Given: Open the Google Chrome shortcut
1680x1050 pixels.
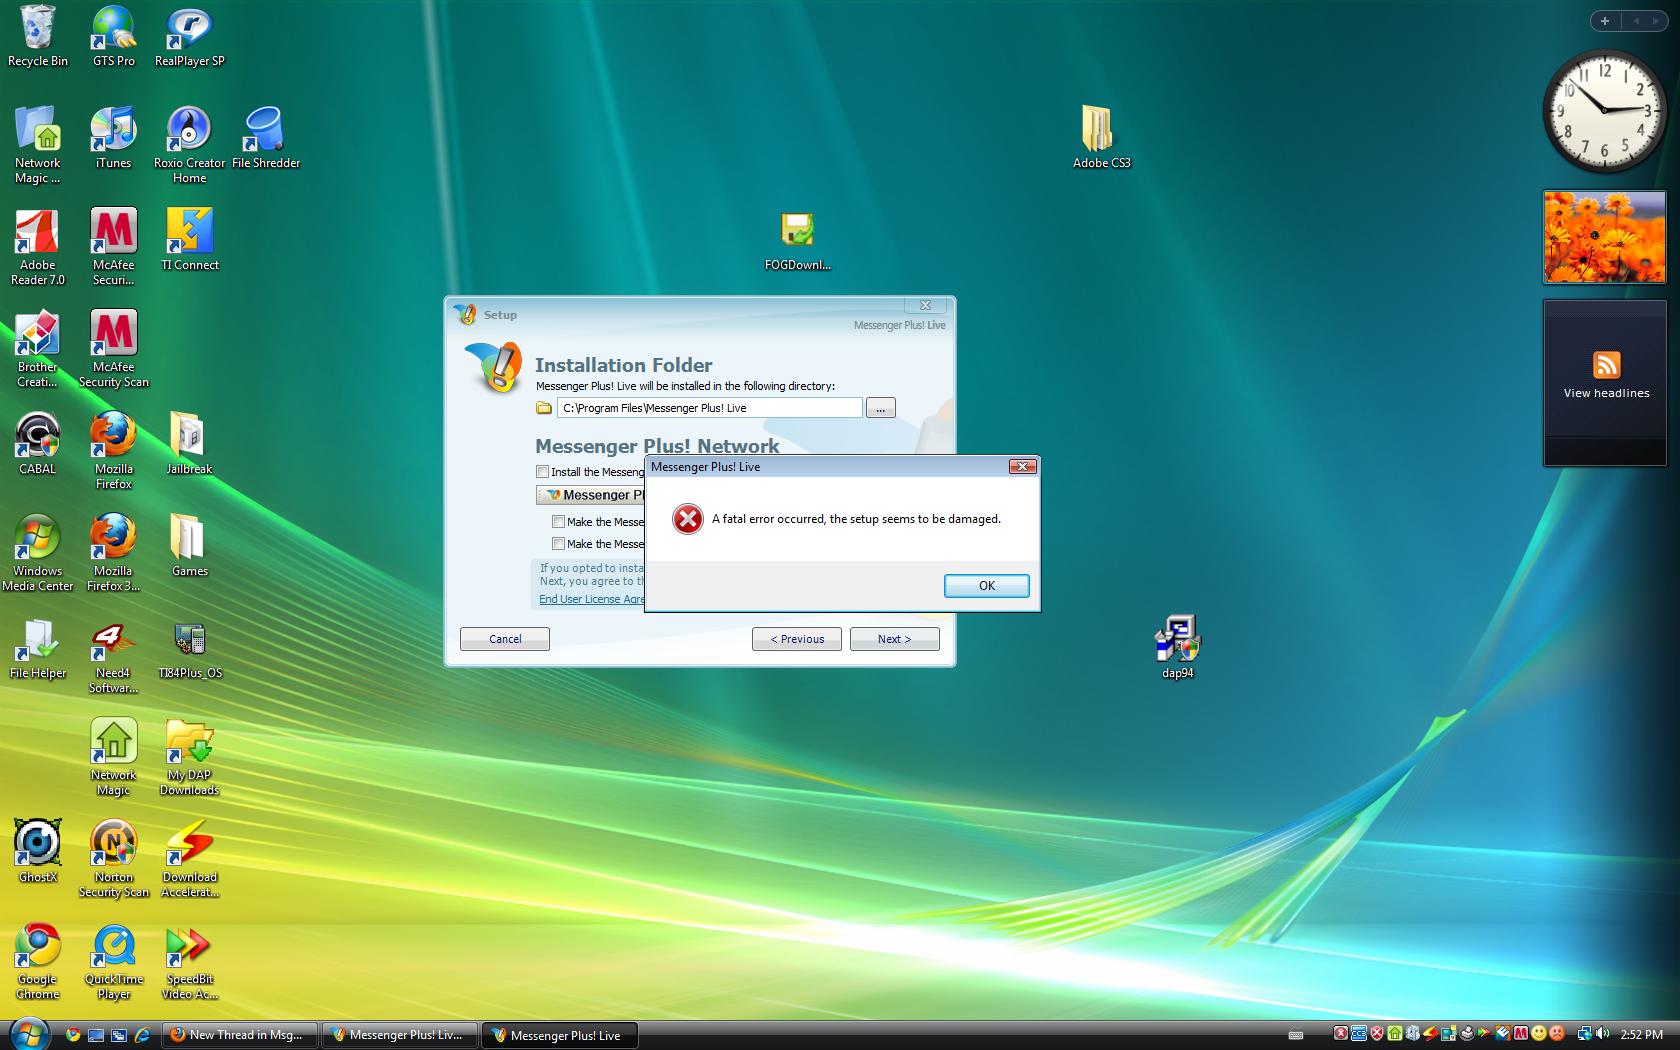Looking at the screenshot, I should [x=38, y=948].
